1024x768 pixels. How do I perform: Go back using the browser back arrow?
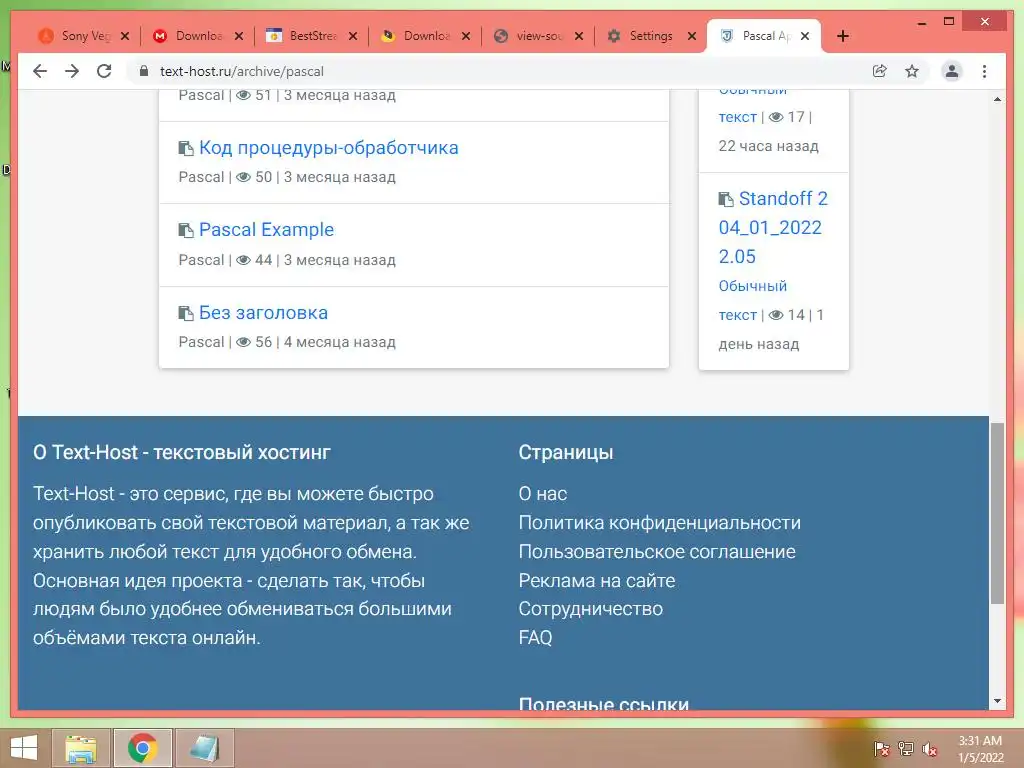pos(40,71)
